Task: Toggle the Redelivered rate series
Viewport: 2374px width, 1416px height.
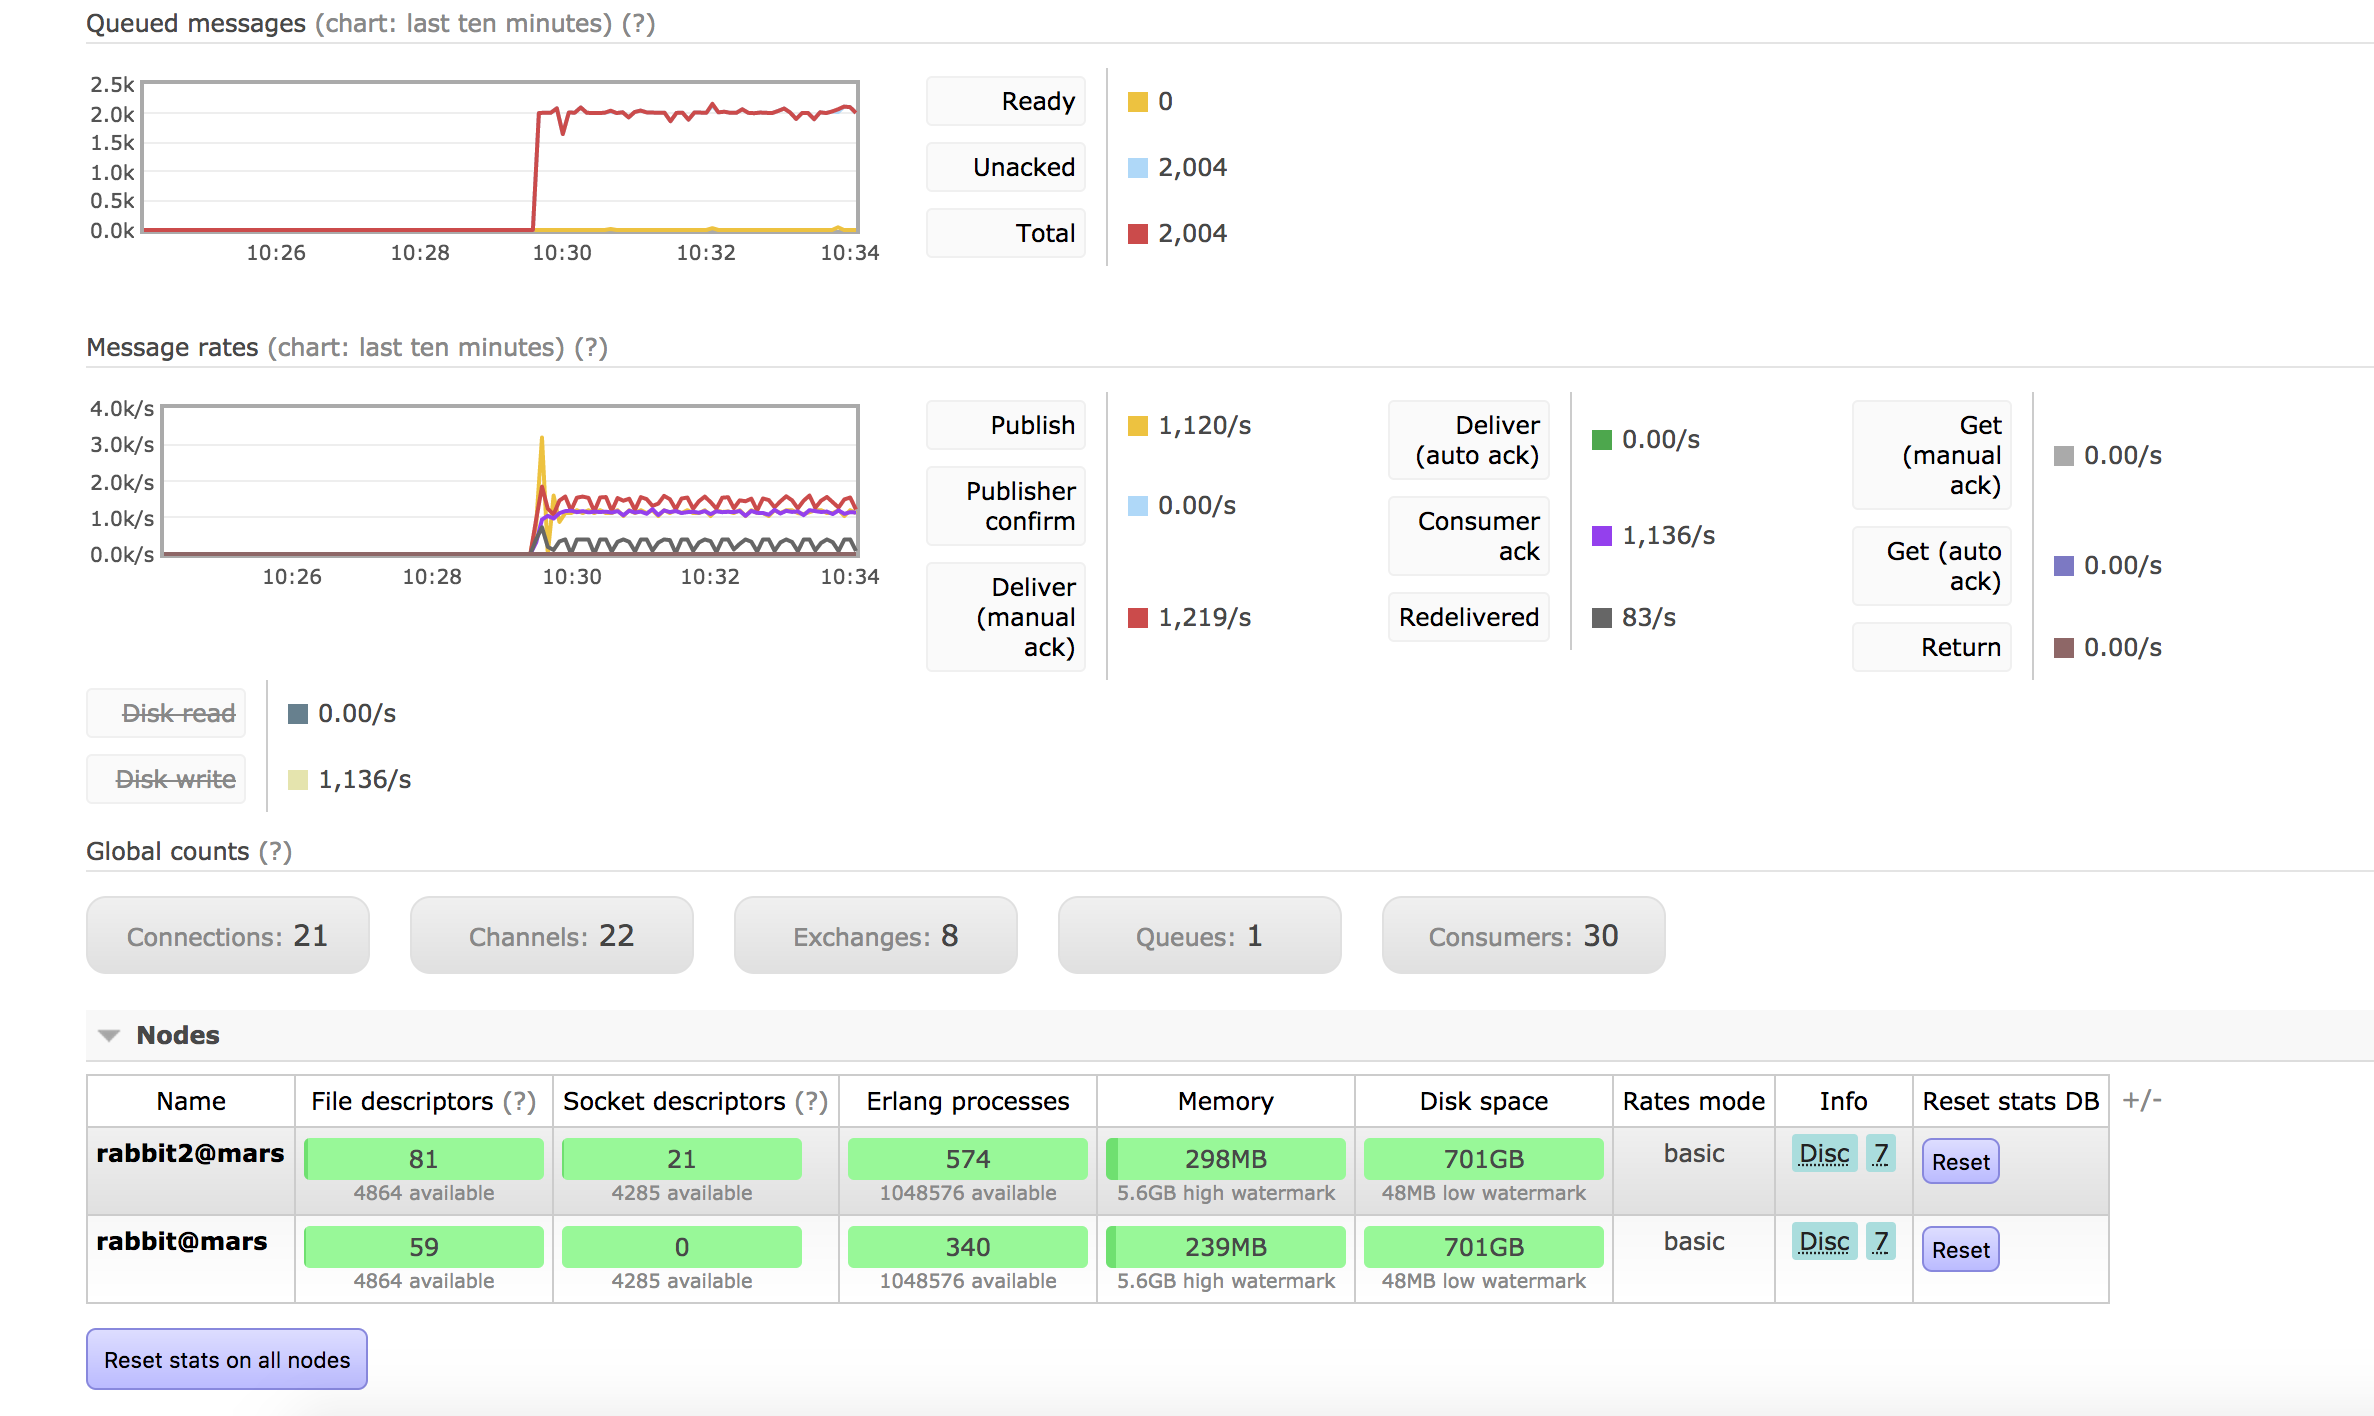Action: point(1467,617)
